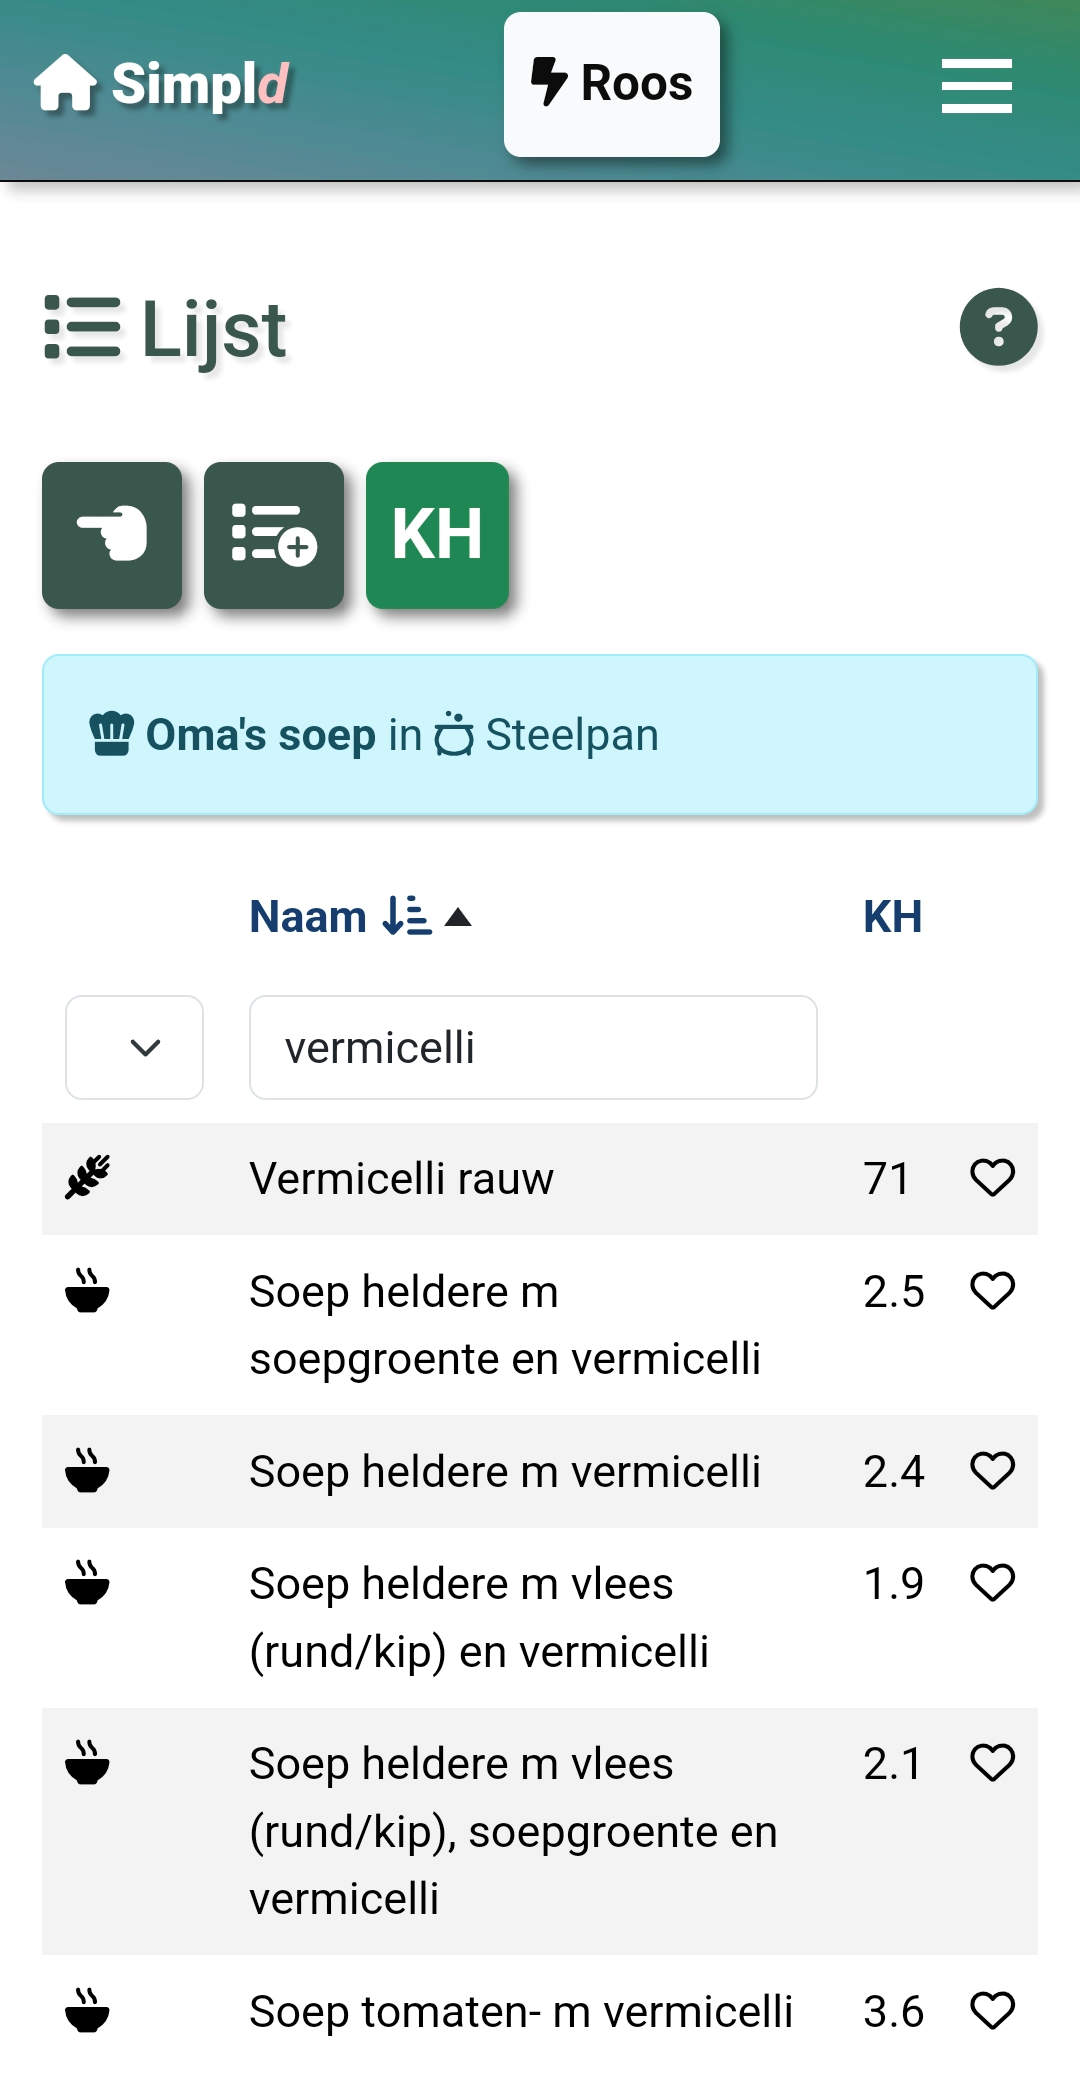Click soup bowl icon beside Soep heldere m vermicelli
Viewport: 1080px width, 2100px height.
88,1470
